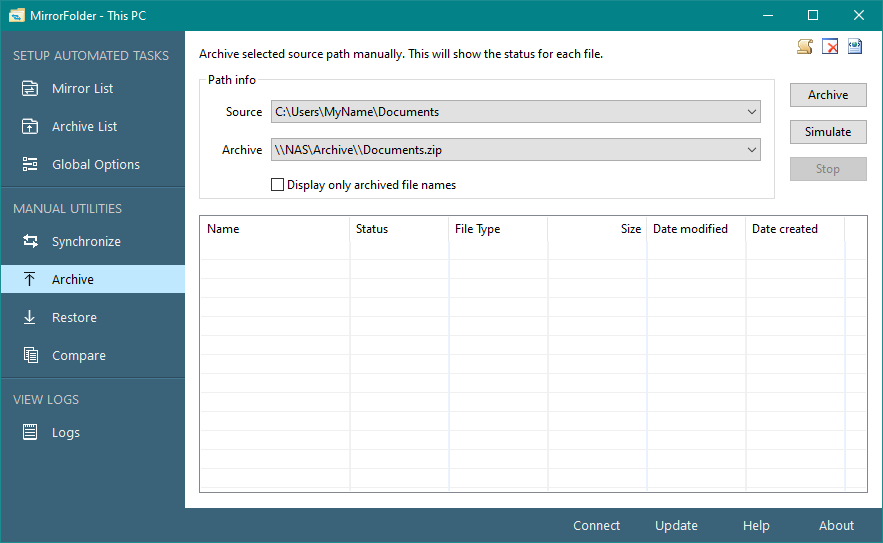Click Connect in the bottom bar
The image size is (883, 543).
[596, 526]
